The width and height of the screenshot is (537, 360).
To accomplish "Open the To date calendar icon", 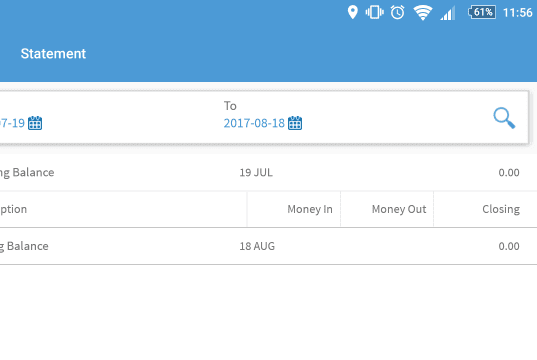I will 295,123.
